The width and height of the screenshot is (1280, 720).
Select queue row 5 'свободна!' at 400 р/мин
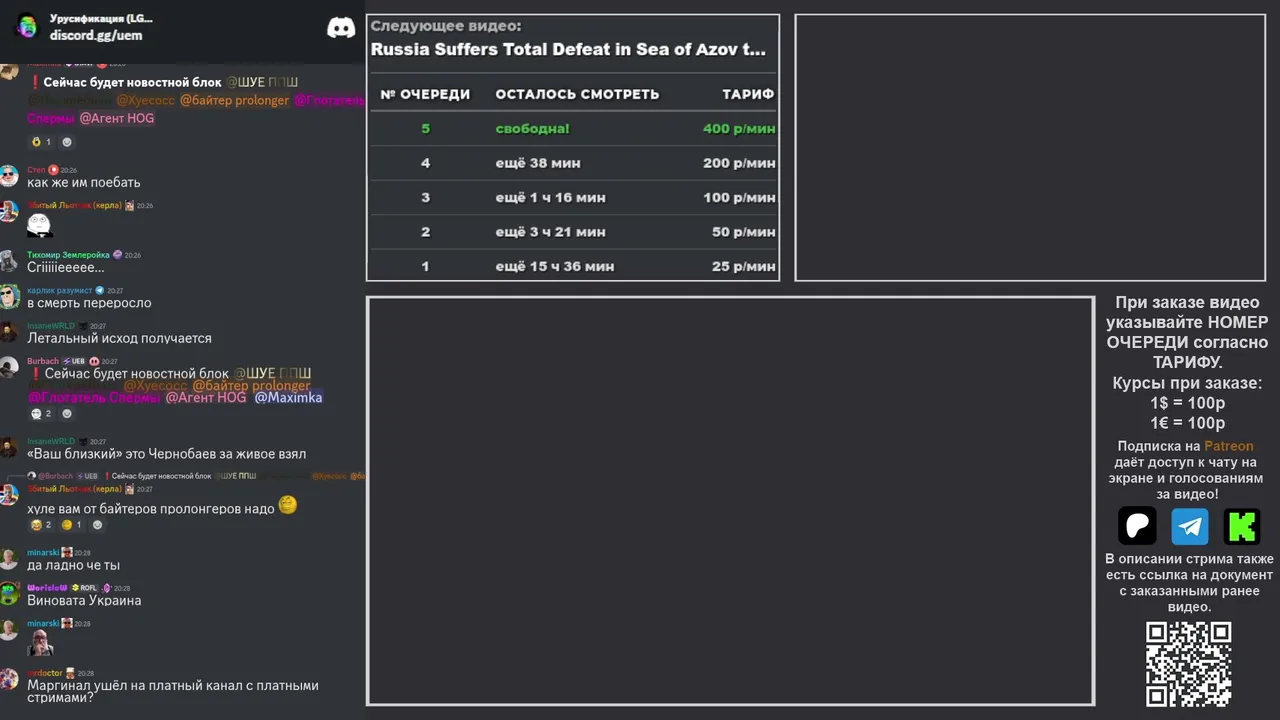click(573, 128)
